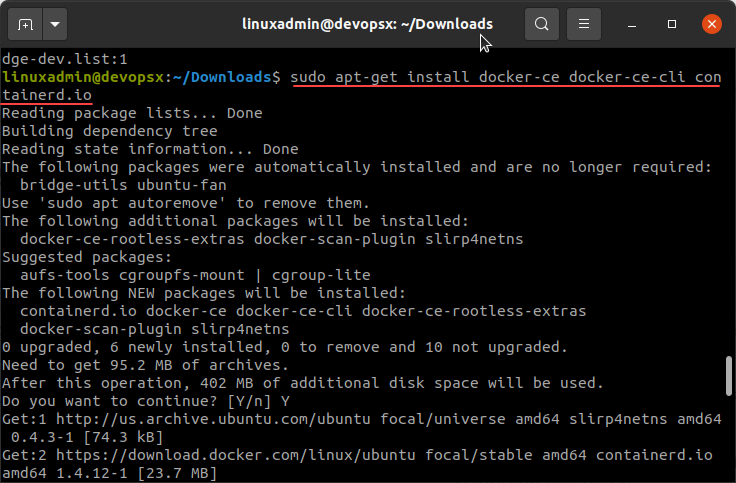Click 'The following NEW packages will be installed'
736x483 pixels.
click(x=204, y=293)
